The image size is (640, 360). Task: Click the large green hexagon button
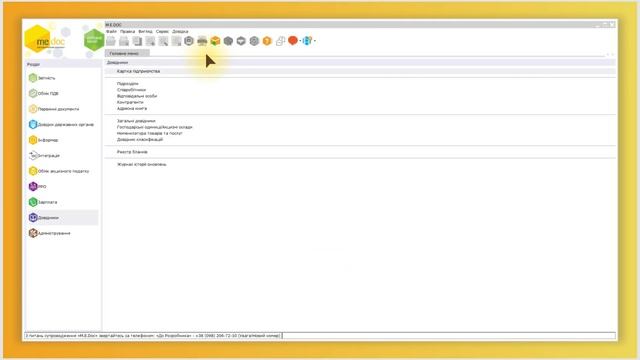coord(94,40)
